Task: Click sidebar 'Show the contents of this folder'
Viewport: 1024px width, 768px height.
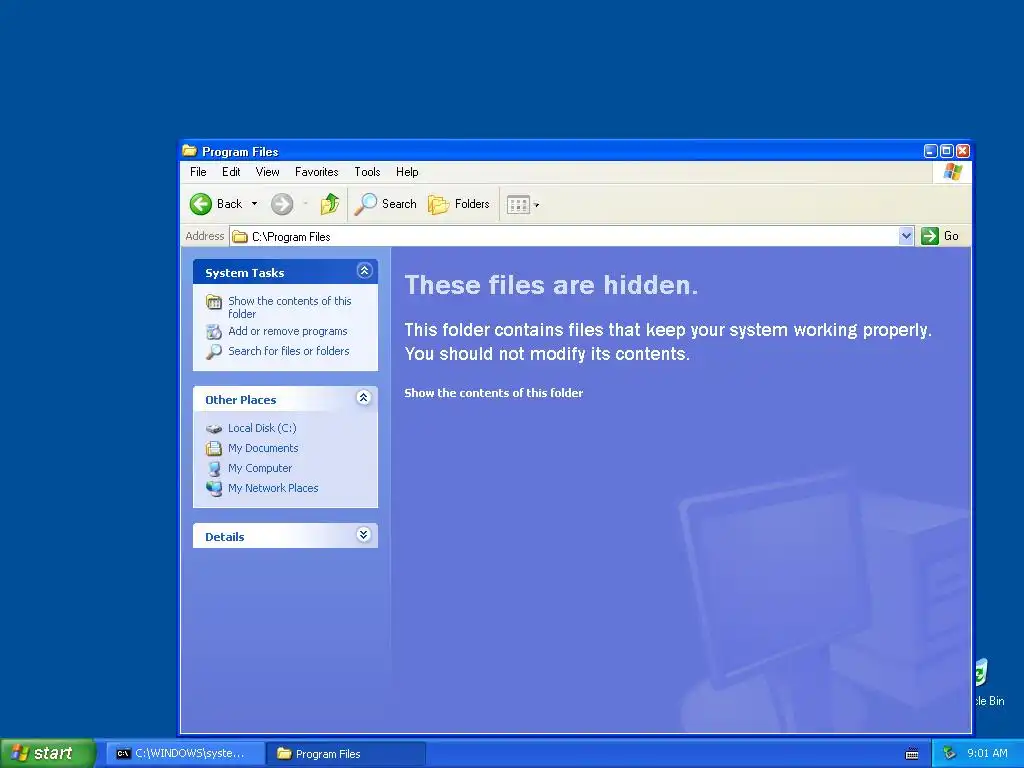Action: pos(289,307)
